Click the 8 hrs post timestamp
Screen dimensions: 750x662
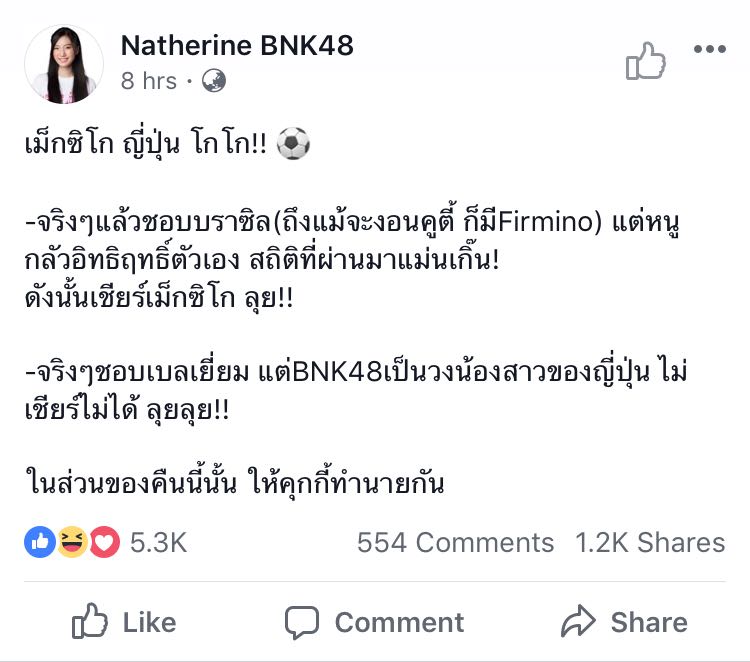148,81
